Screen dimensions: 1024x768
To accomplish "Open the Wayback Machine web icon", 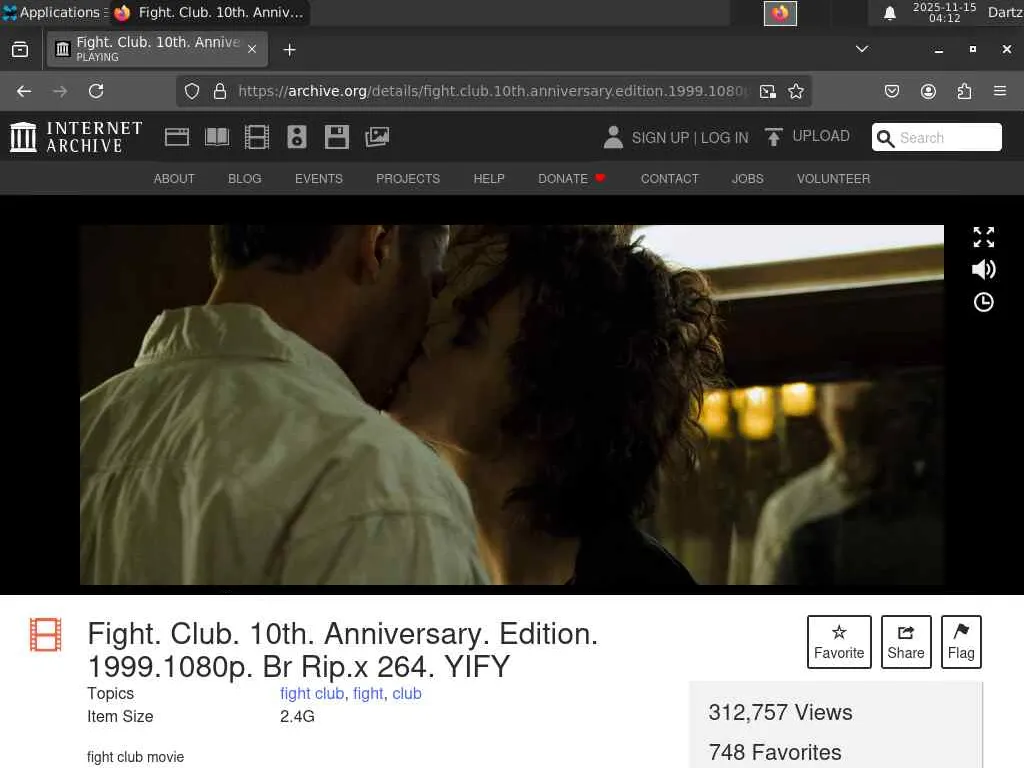I will point(176,137).
